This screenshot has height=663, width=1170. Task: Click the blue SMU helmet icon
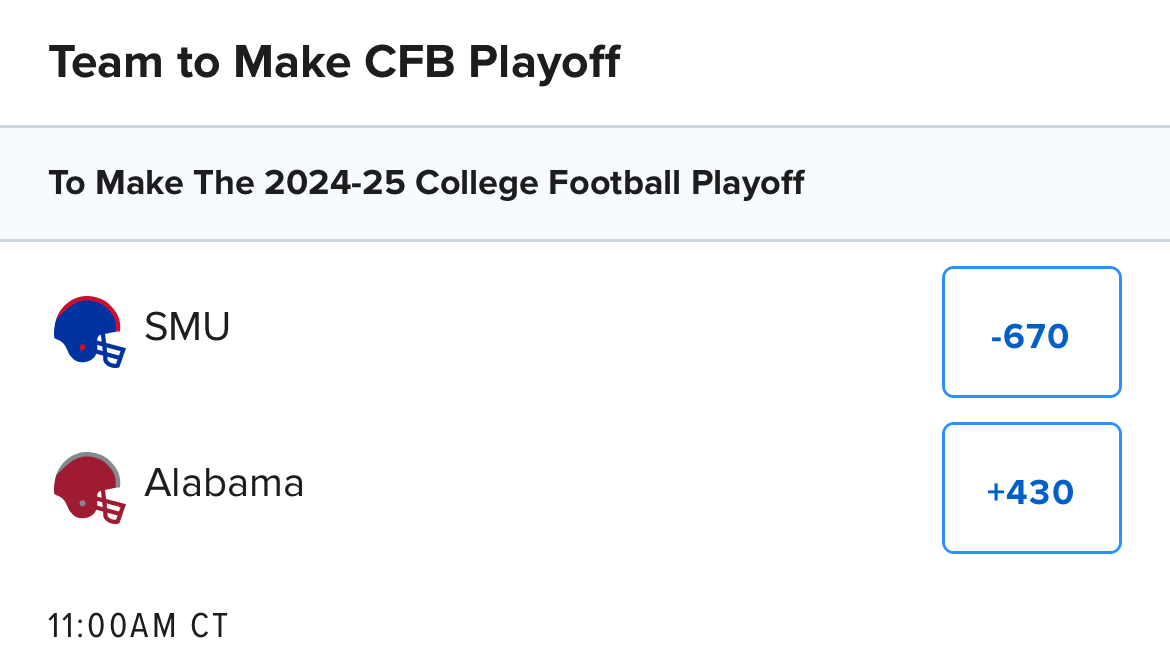88,331
